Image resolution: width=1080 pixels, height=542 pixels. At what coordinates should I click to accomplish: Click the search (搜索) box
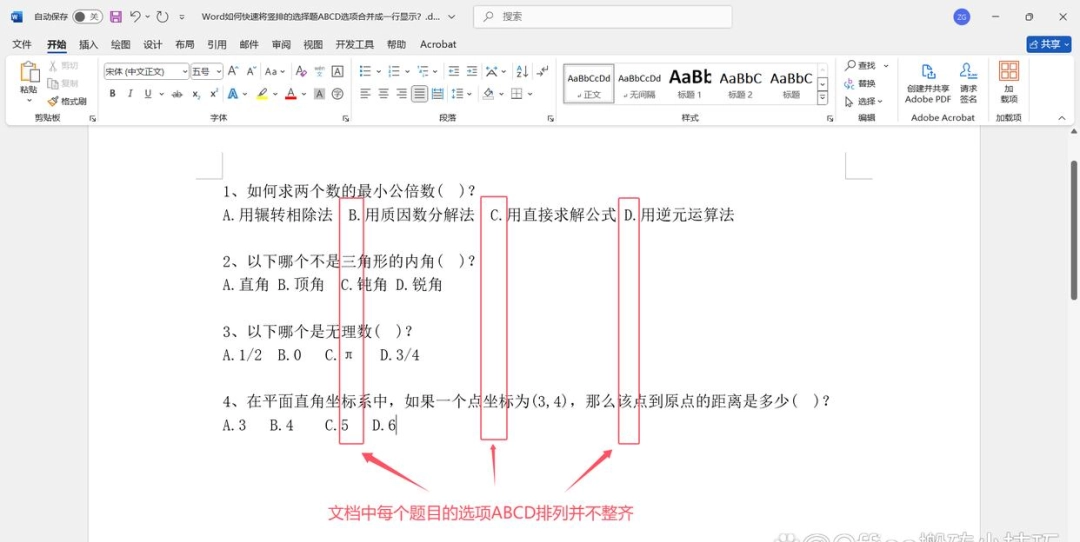[x=603, y=17]
